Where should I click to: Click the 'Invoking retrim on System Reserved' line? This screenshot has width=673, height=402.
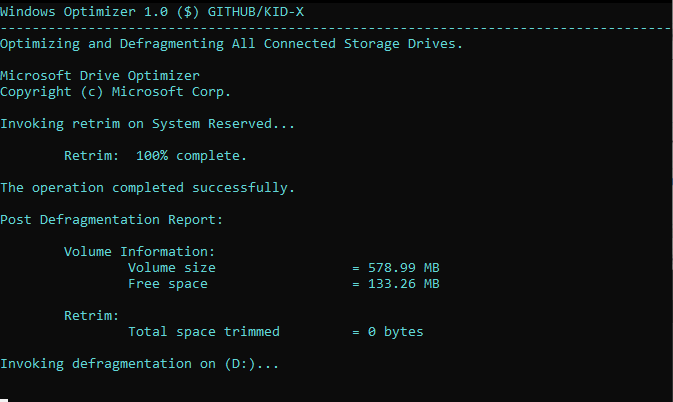(x=147, y=124)
